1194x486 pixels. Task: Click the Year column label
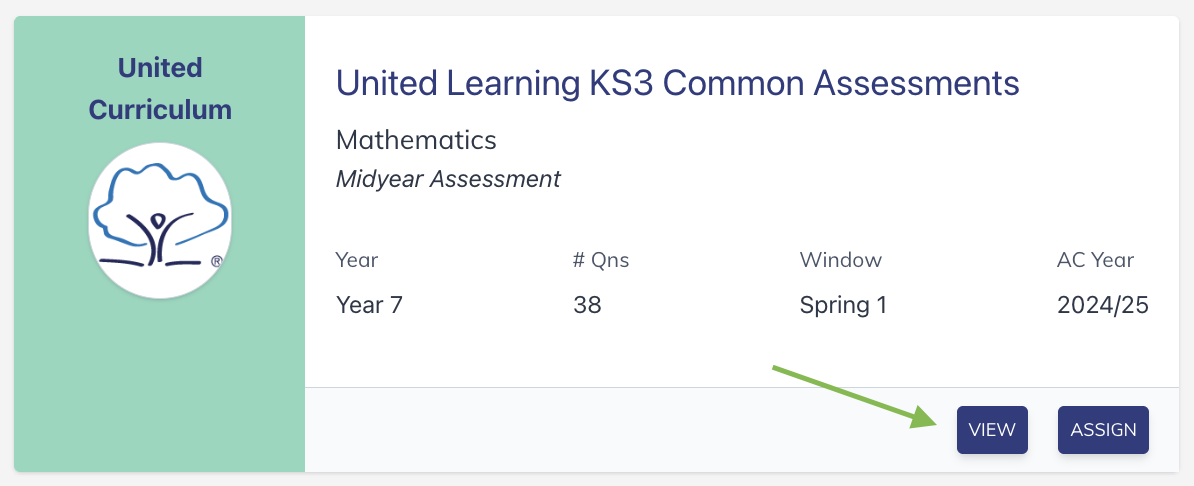[357, 260]
